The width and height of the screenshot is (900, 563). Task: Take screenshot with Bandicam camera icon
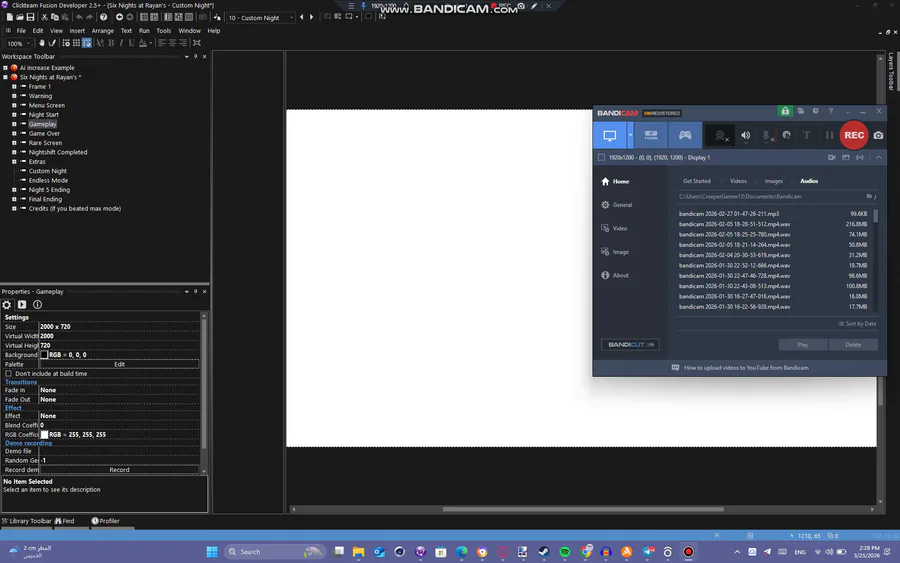pos(878,135)
